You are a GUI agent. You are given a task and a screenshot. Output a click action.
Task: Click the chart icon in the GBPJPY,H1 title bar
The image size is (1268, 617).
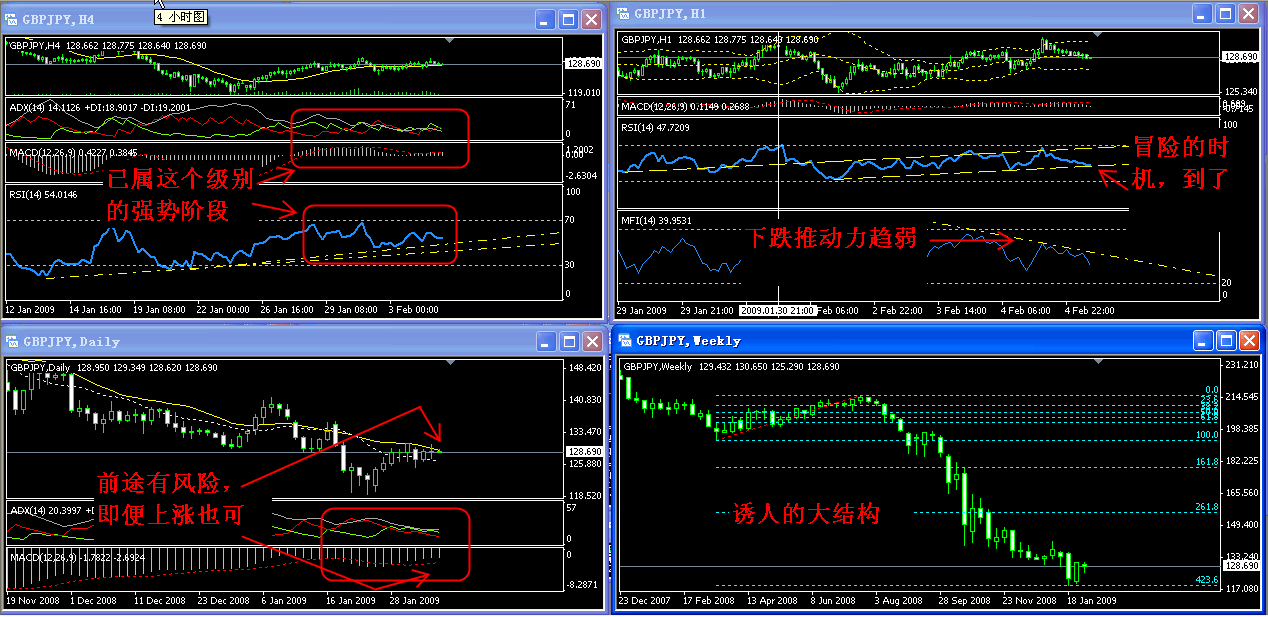[622, 13]
